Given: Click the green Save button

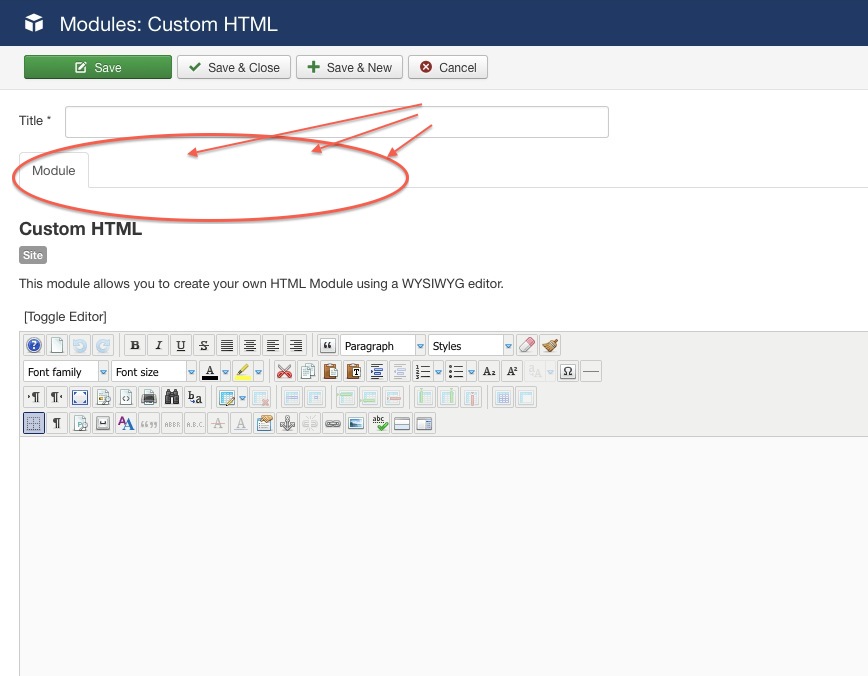Looking at the screenshot, I should 98,67.
